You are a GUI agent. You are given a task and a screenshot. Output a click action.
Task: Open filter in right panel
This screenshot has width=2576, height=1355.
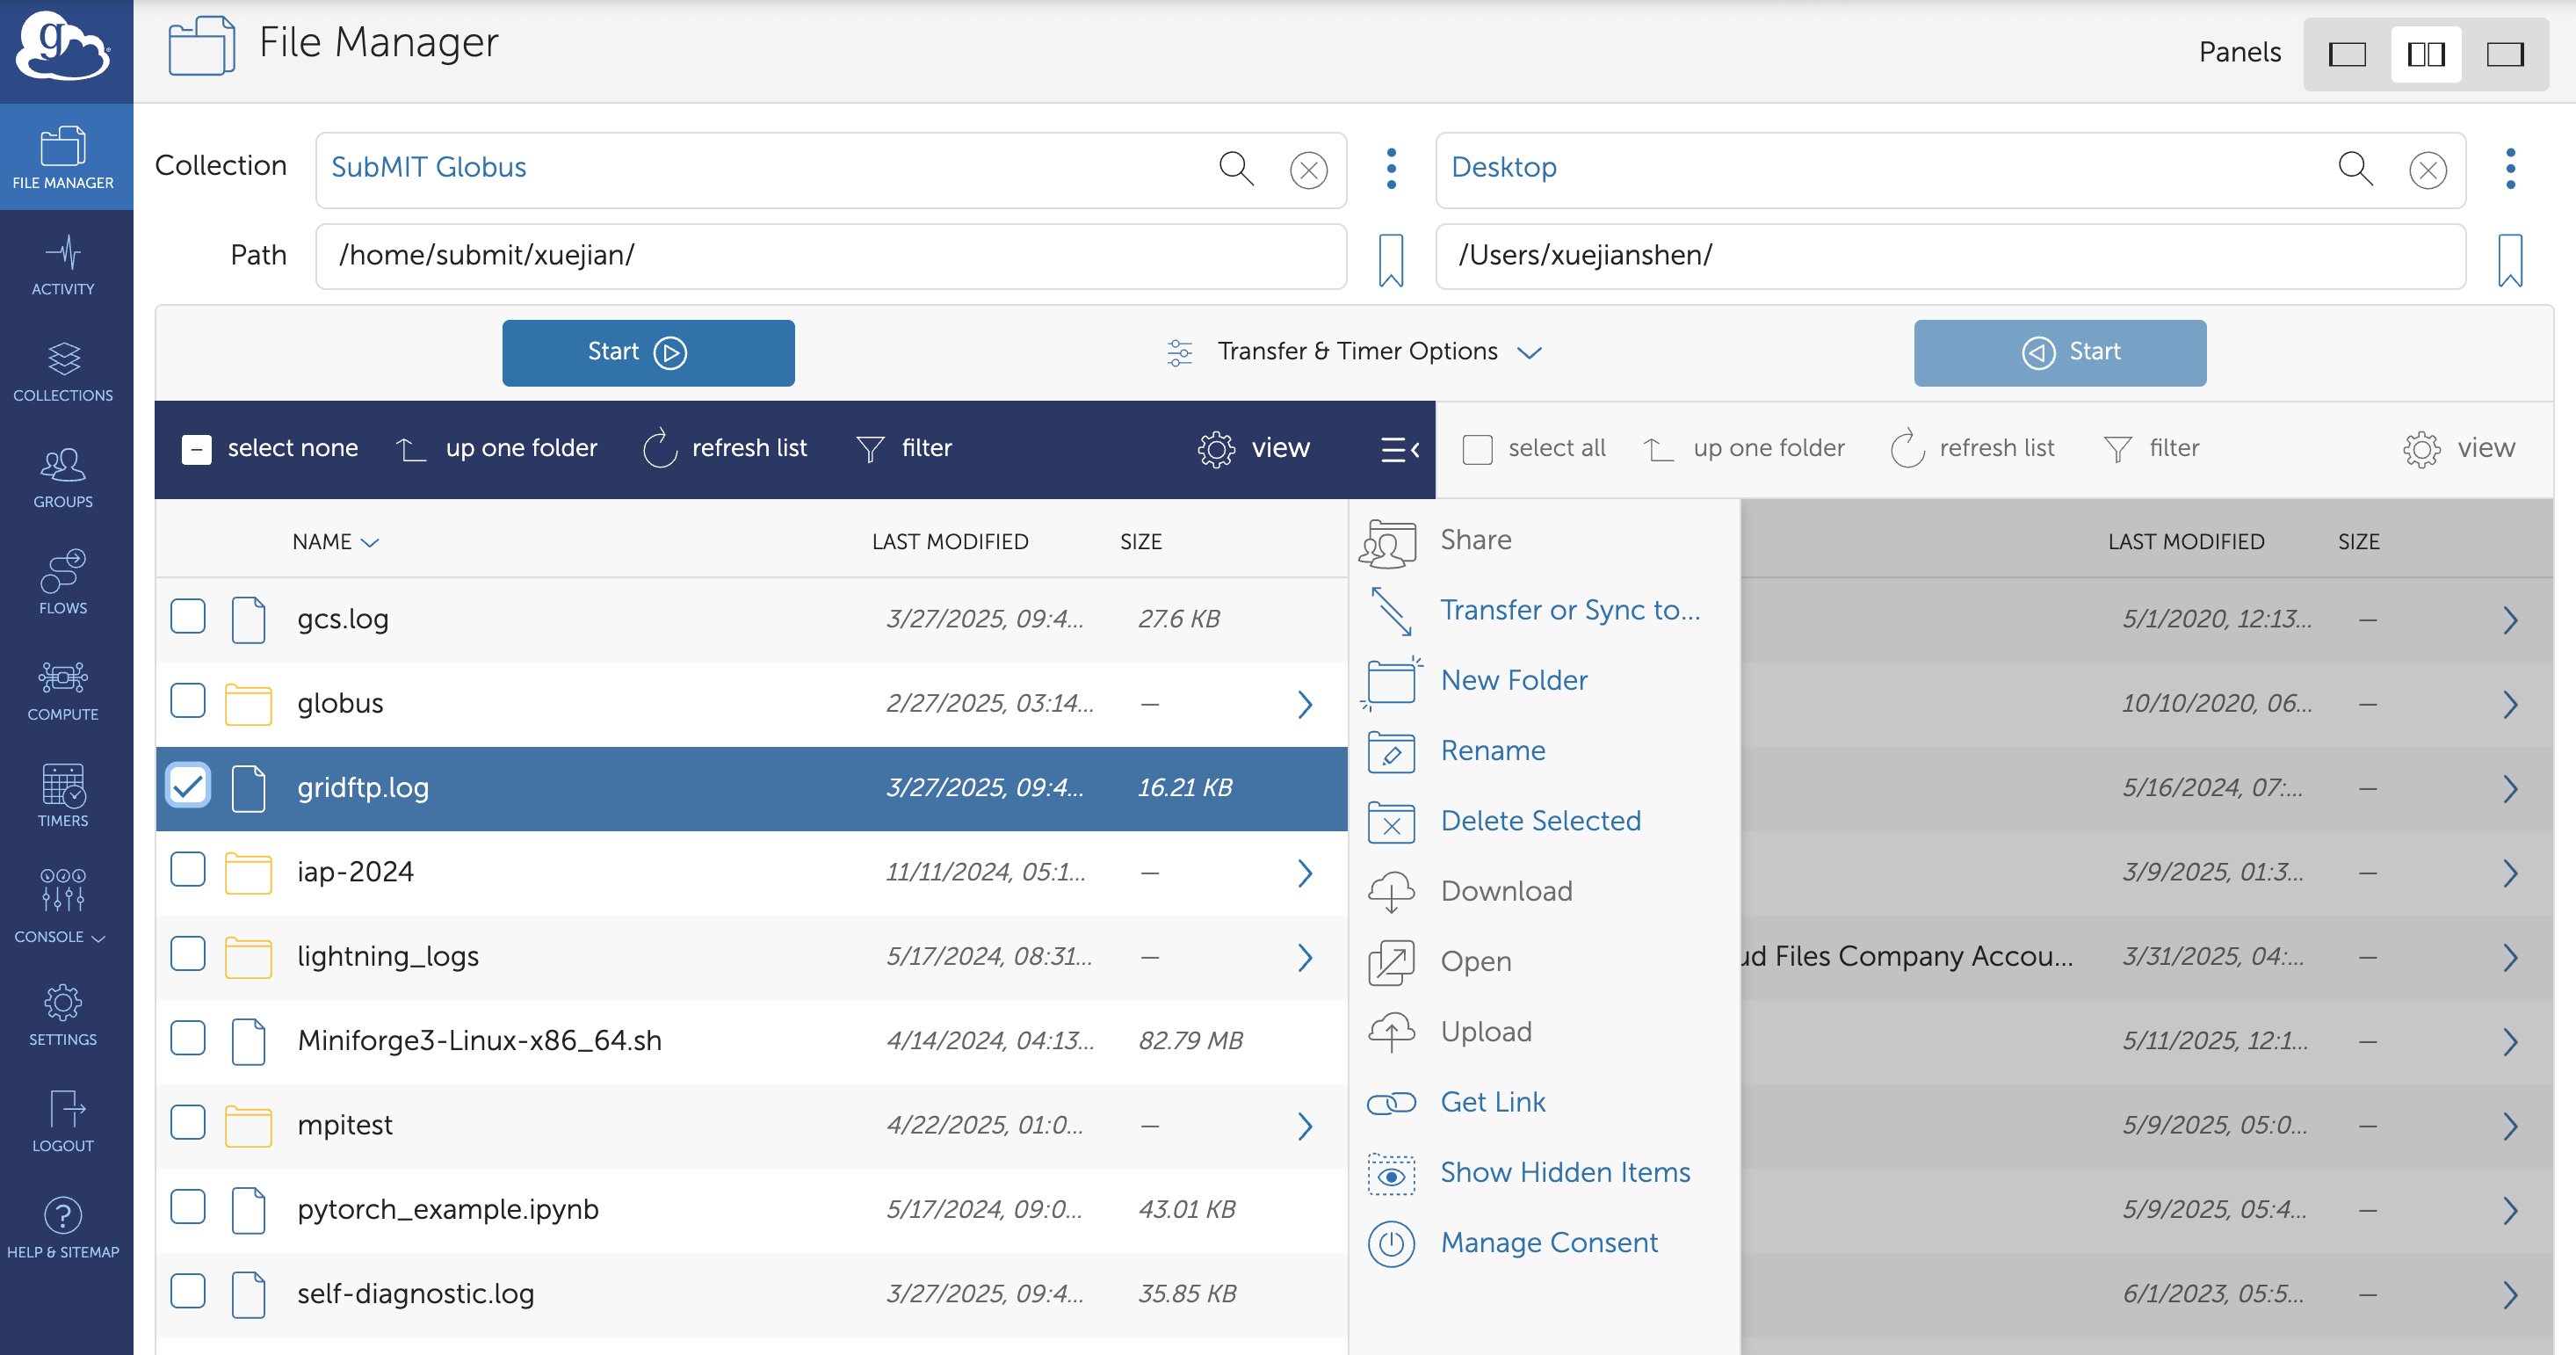point(2152,449)
